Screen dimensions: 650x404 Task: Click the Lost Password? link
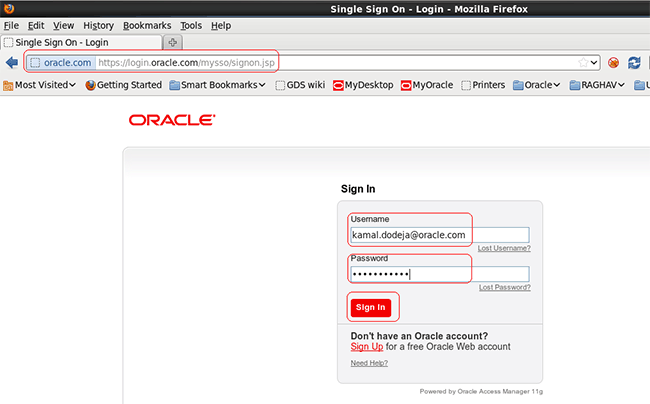tap(505, 287)
